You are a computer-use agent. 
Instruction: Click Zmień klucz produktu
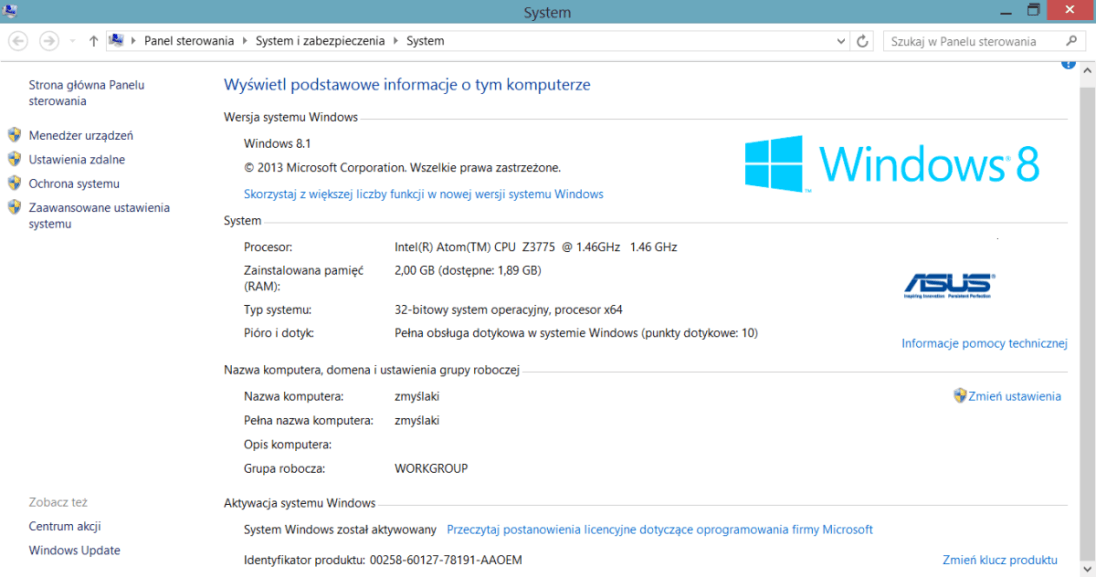[1000, 560]
